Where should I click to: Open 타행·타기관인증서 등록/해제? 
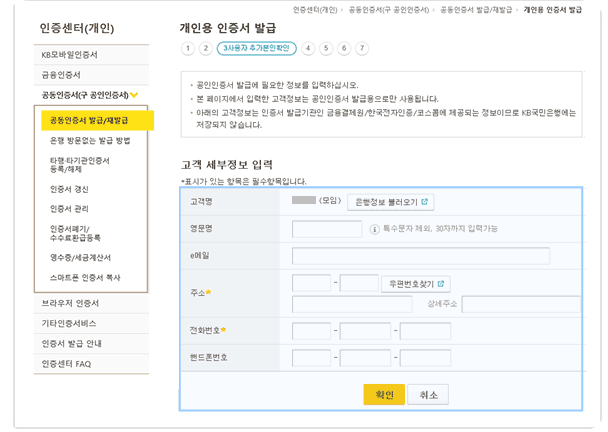pyautogui.click(x=79, y=165)
